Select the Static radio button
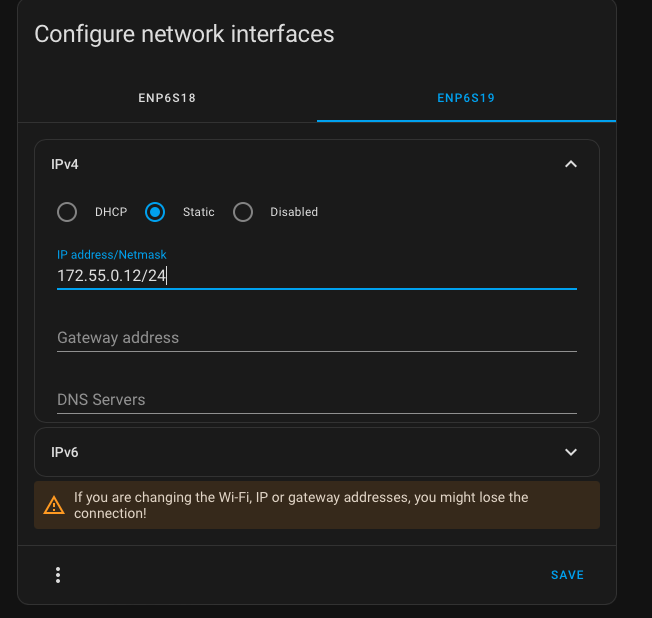Viewport: 652px width, 618px height. point(155,212)
